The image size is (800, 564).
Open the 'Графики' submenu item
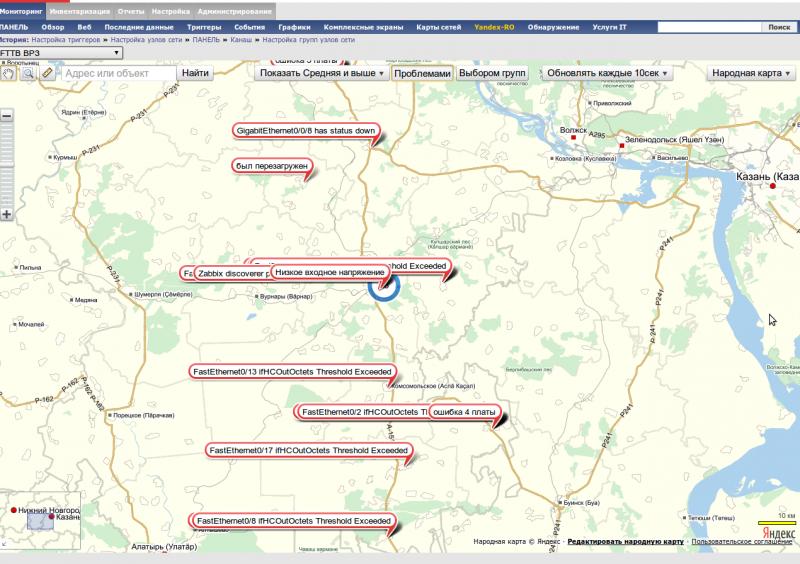pyautogui.click(x=294, y=27)
